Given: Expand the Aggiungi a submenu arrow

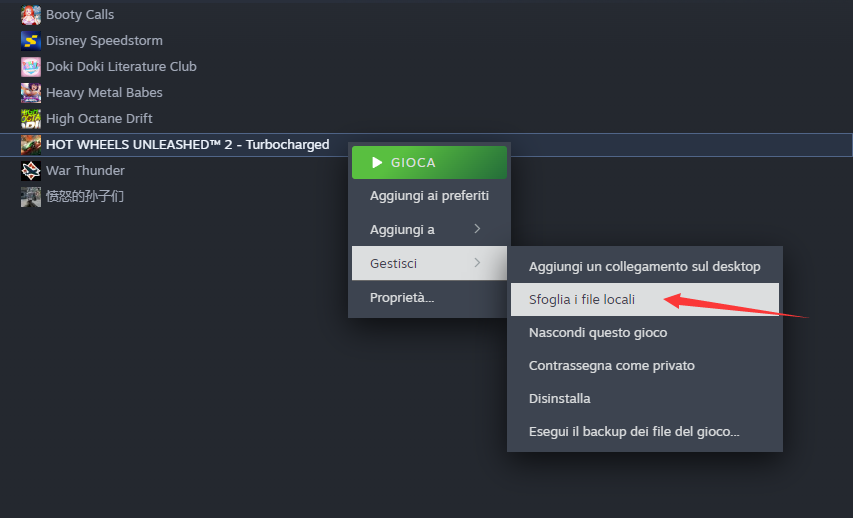Looking at the screenshot, I should [477, 229].
